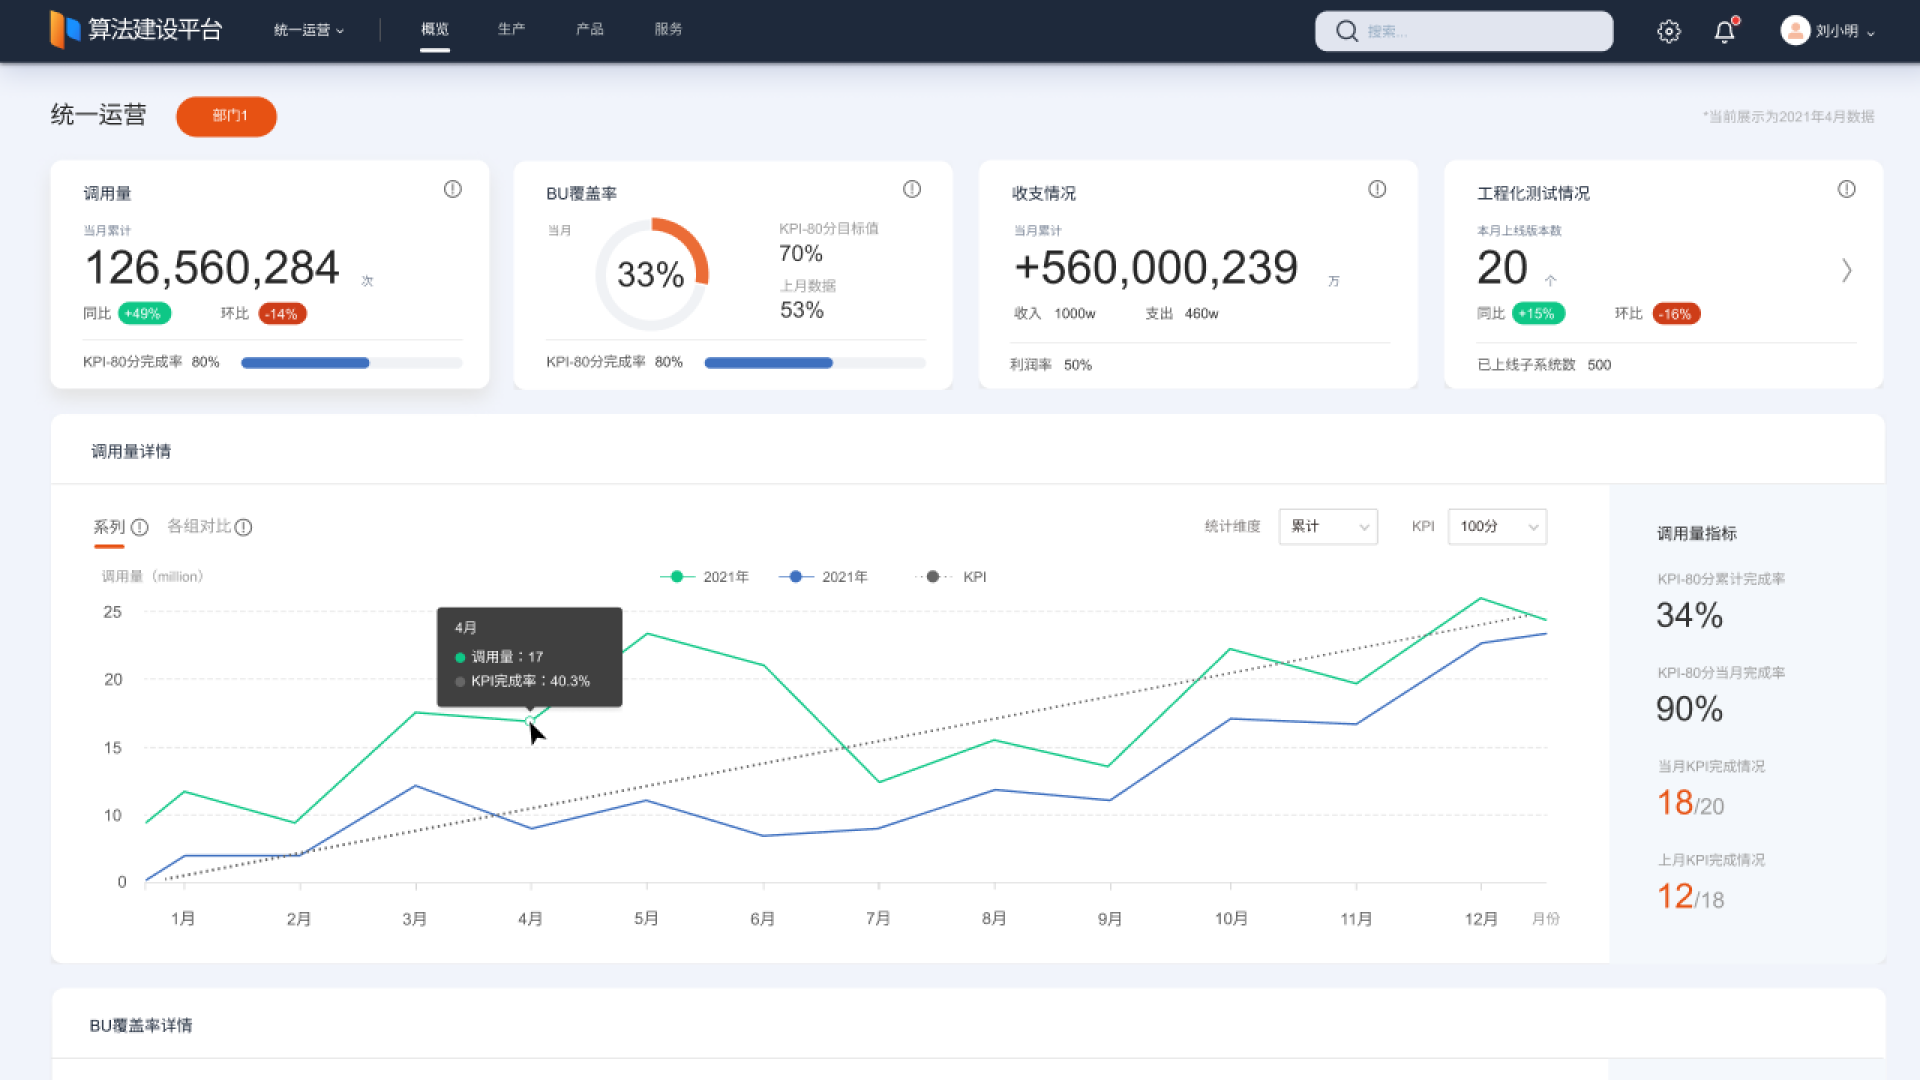The image size is (1920, 1080).
Task: Open the settings gear icon
Action: [1668, 31]
